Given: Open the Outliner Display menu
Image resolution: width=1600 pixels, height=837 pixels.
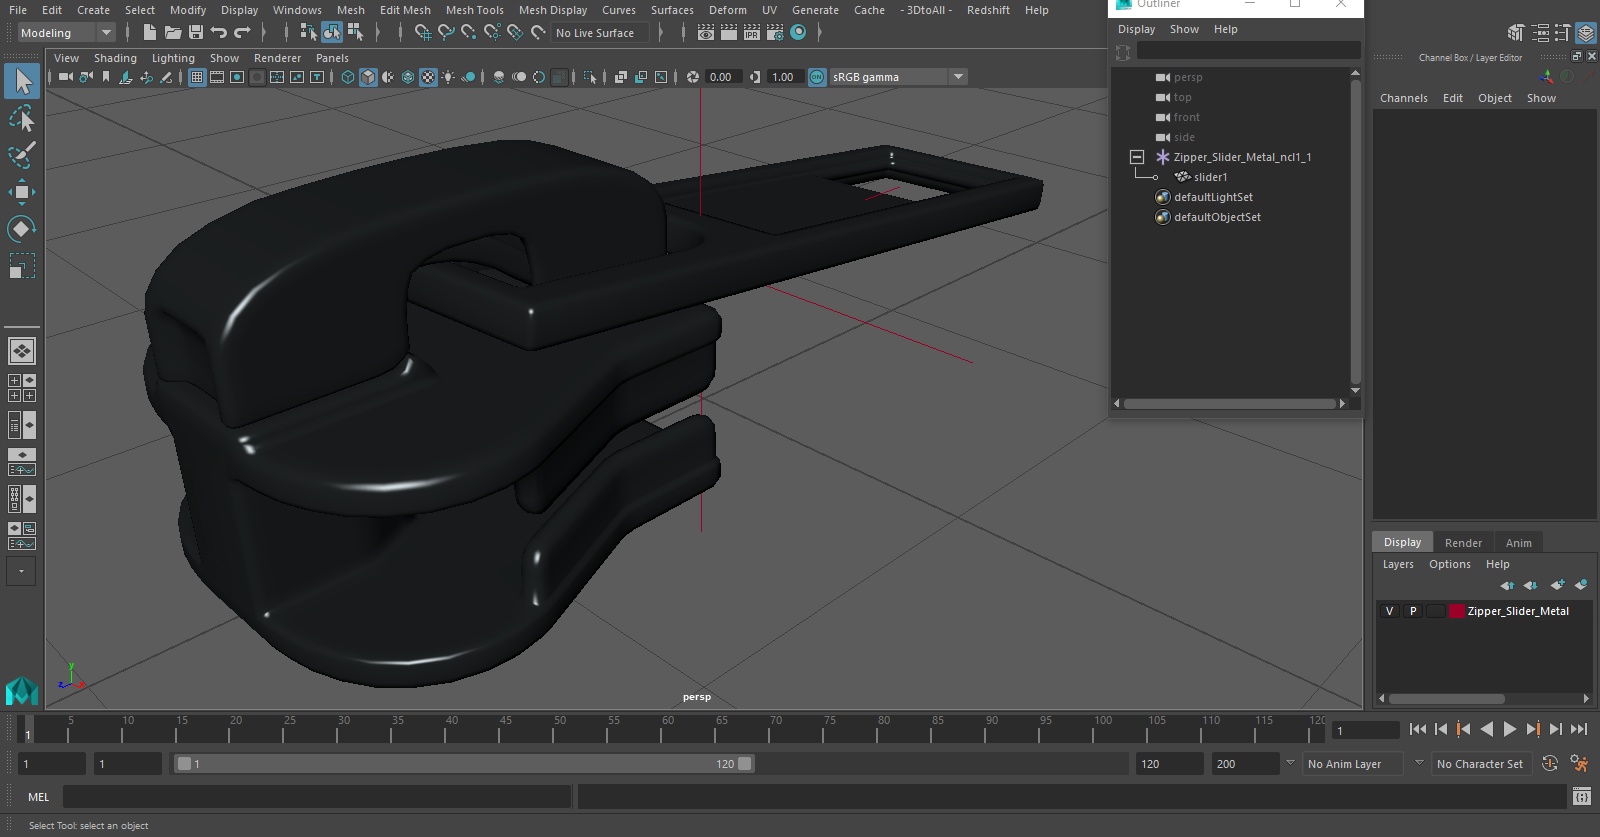Looking at the screenshot, I should [1136, 29].
